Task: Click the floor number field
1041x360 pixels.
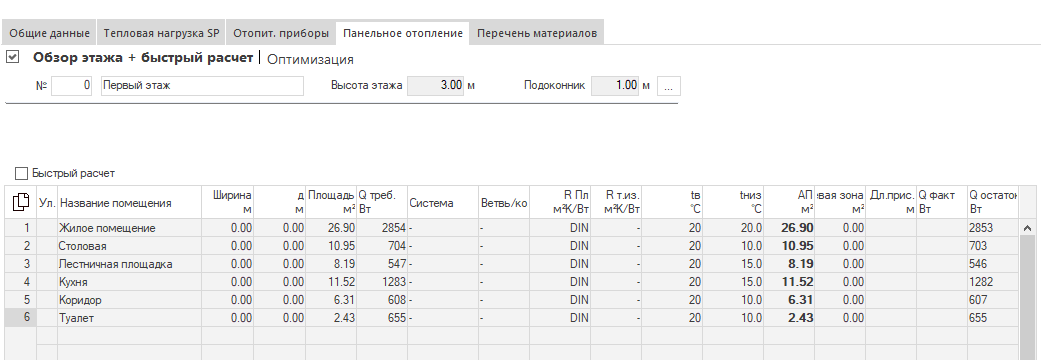Action: (x=72, y=86)
